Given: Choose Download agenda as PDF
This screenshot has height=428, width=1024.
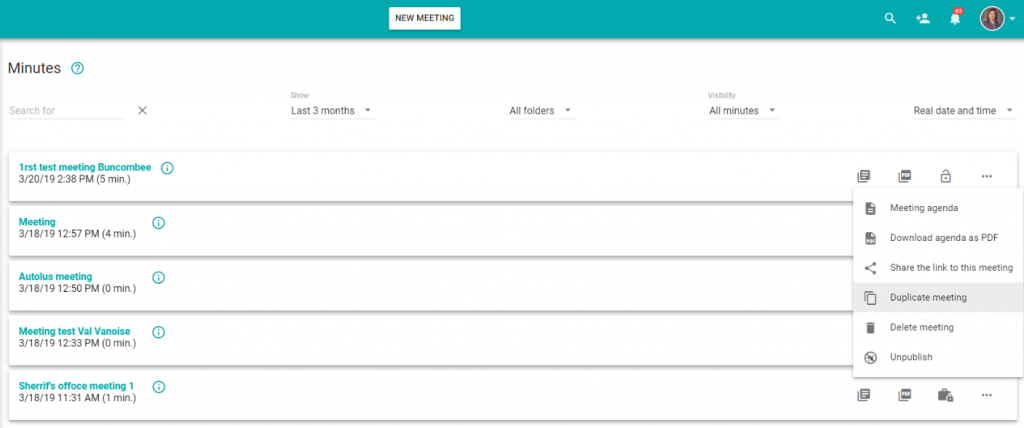Looking at the screenshot, I should click(x=943, y=238).
